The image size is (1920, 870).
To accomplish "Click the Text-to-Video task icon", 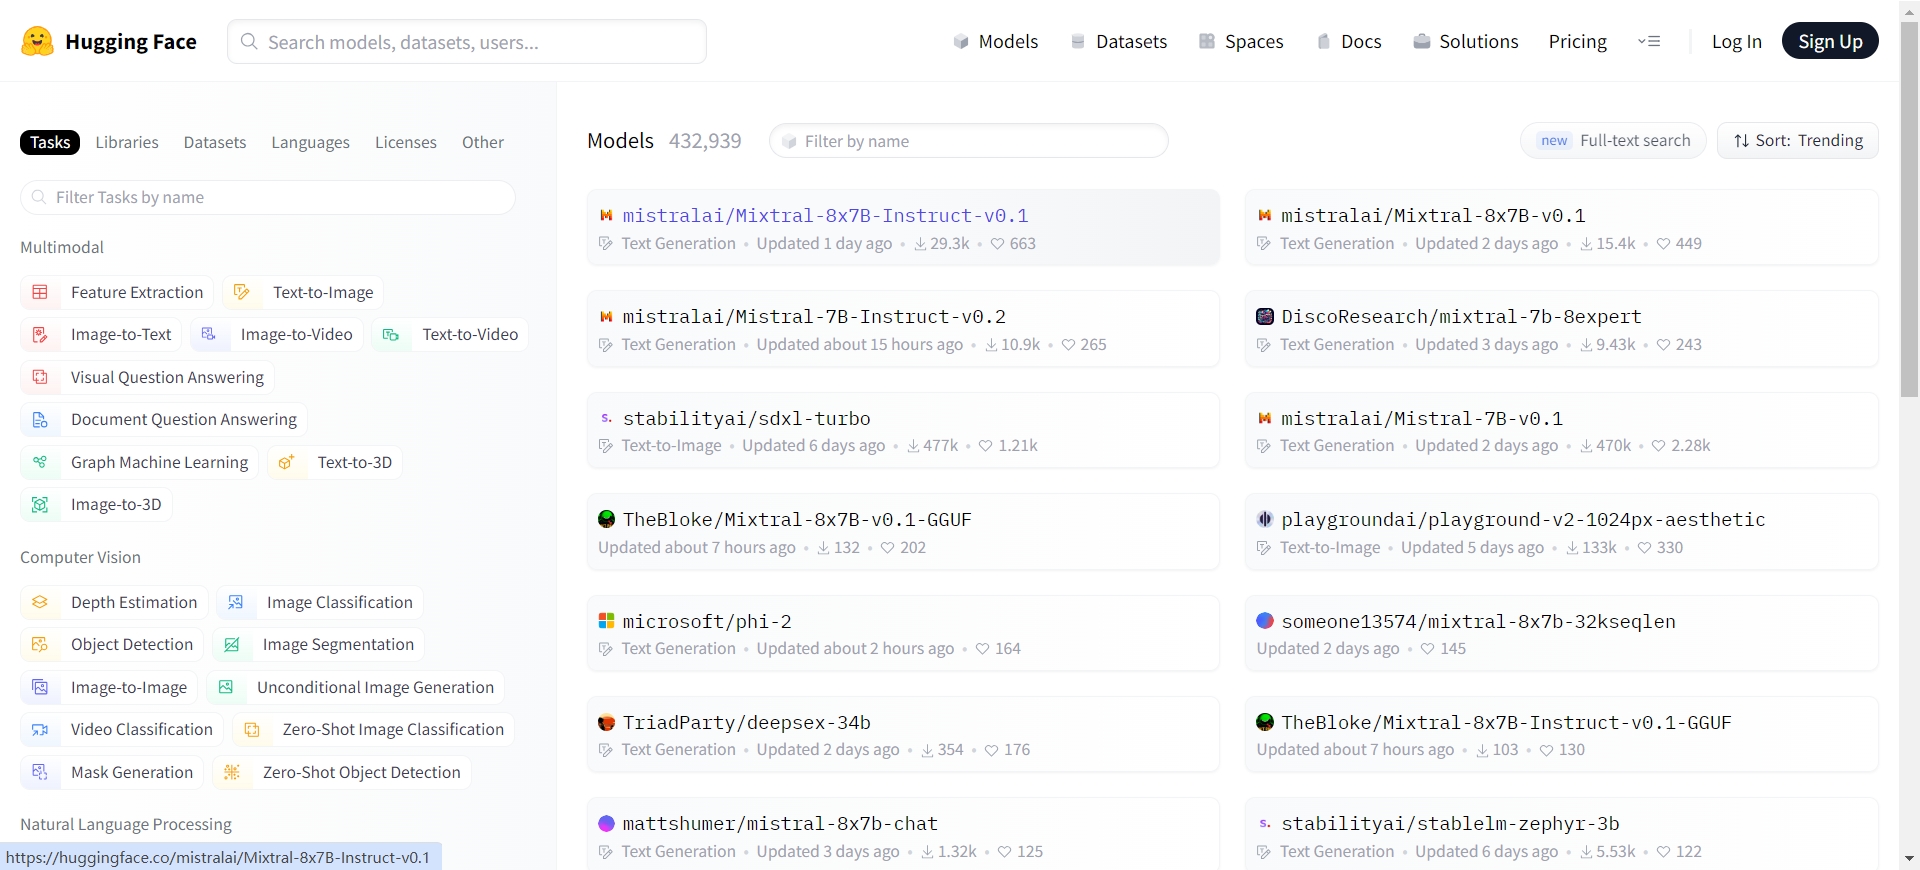I will (391, 334).
